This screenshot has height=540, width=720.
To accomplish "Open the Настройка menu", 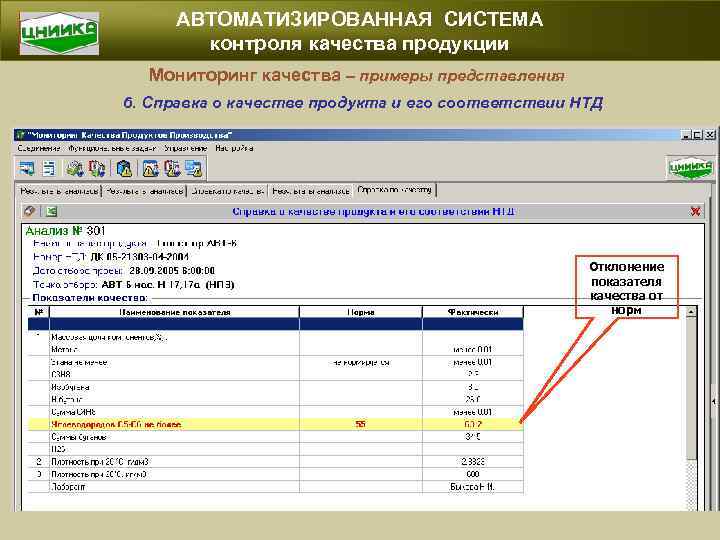I will click(x=235, y=148).
